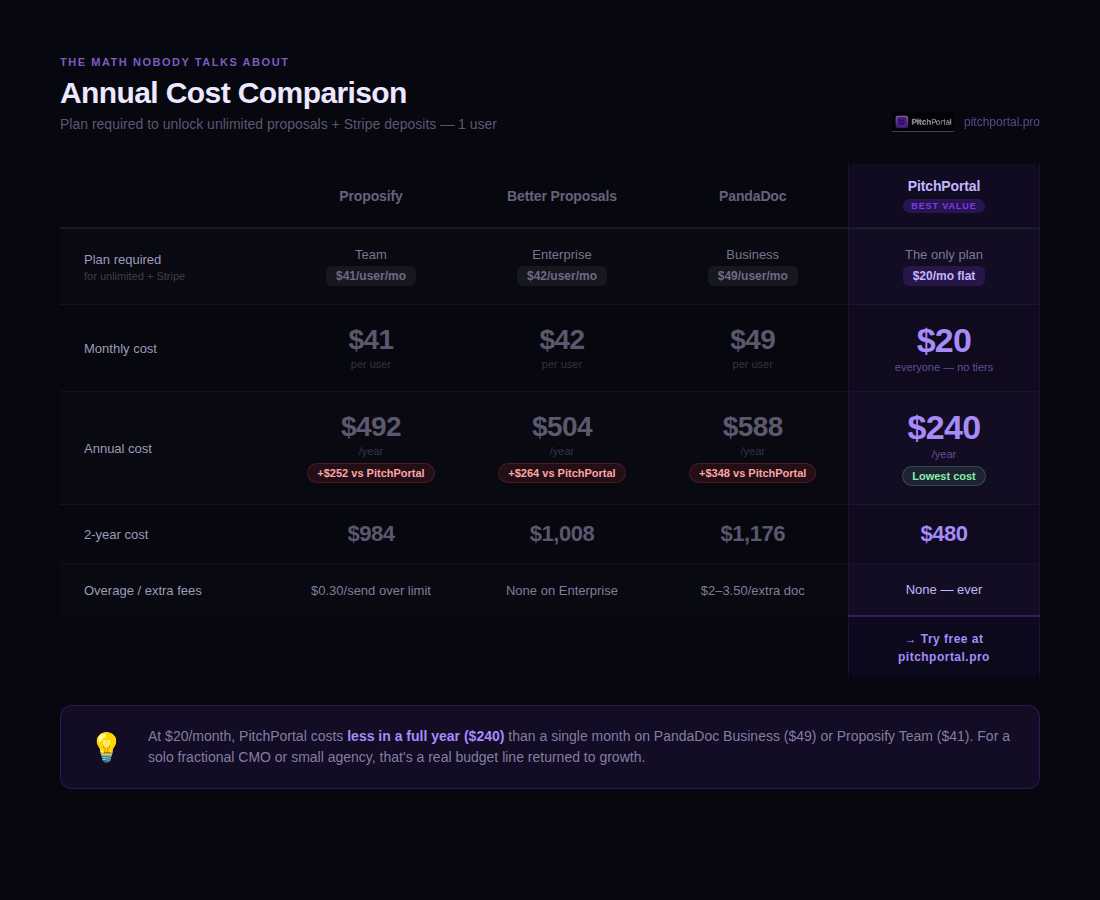The width and height of the screenshot is (1100, 900).
Task: Click the Plan required row label
Action: 123,260
